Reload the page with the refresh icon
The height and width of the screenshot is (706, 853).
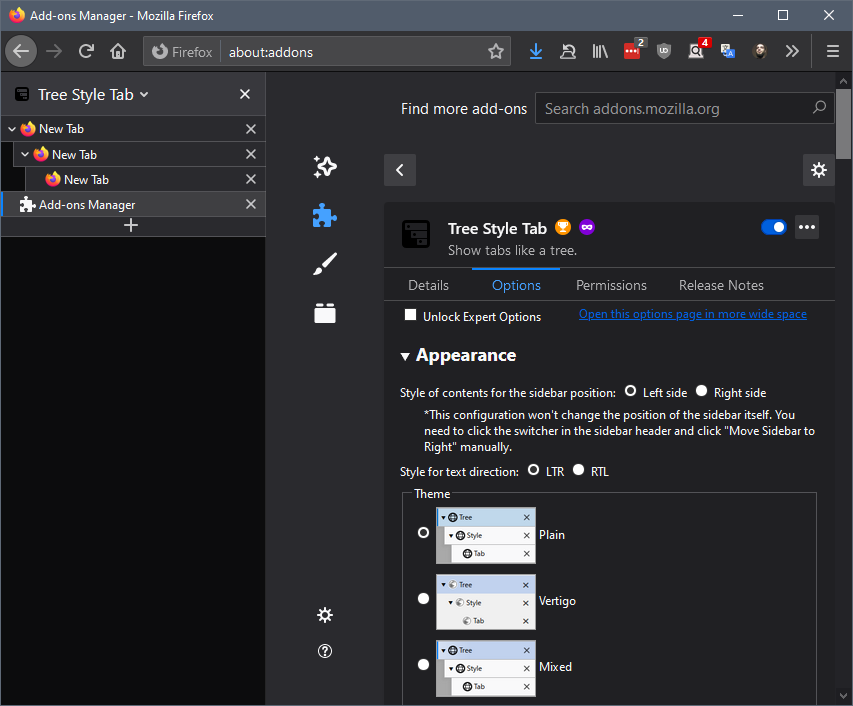[86, 52]
